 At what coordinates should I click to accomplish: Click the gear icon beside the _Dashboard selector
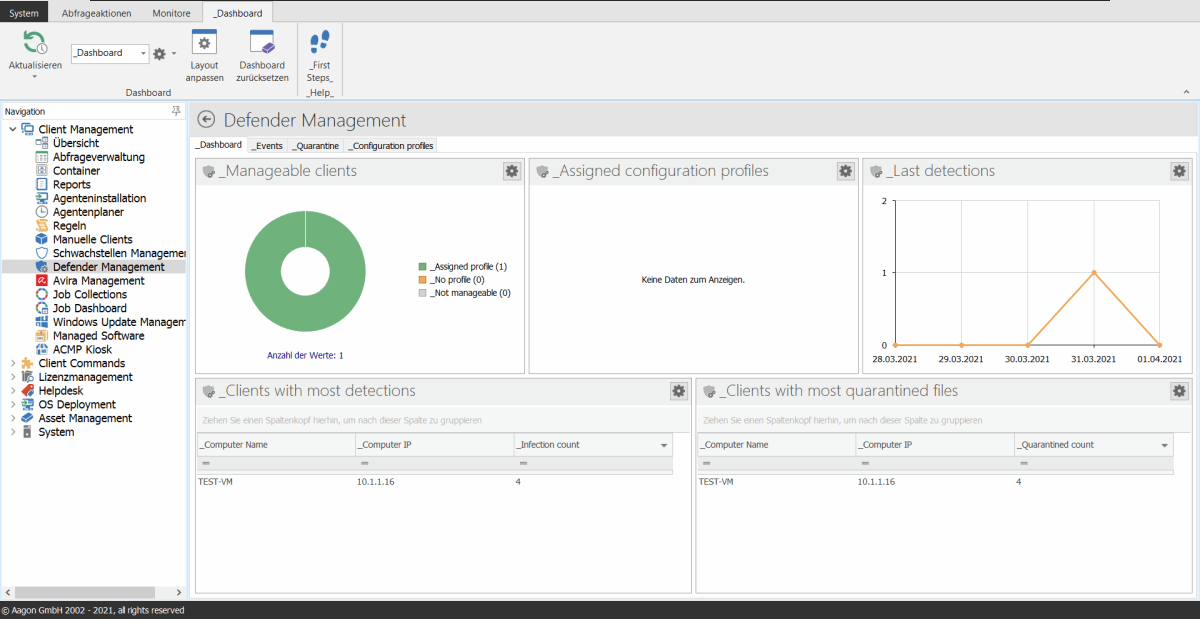pyautogui.click(x=157, y=53)
